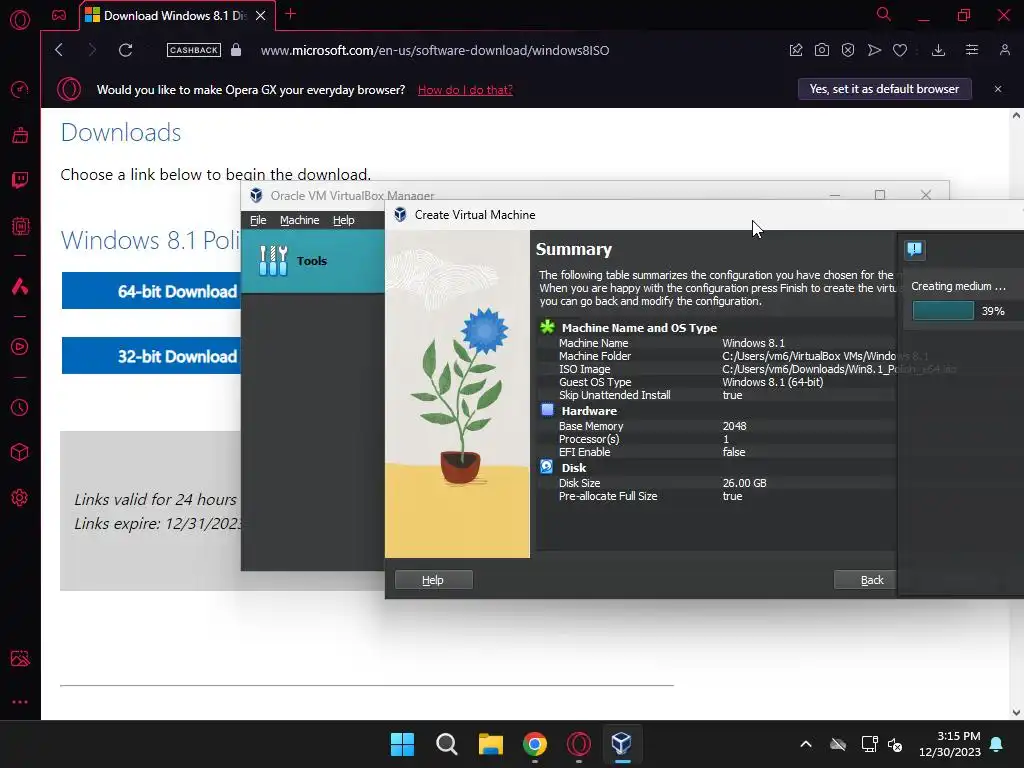The width and height of the screenshot is (1024, 768).
Task: Click page scrollbar down arrow
Action: 1016,712
